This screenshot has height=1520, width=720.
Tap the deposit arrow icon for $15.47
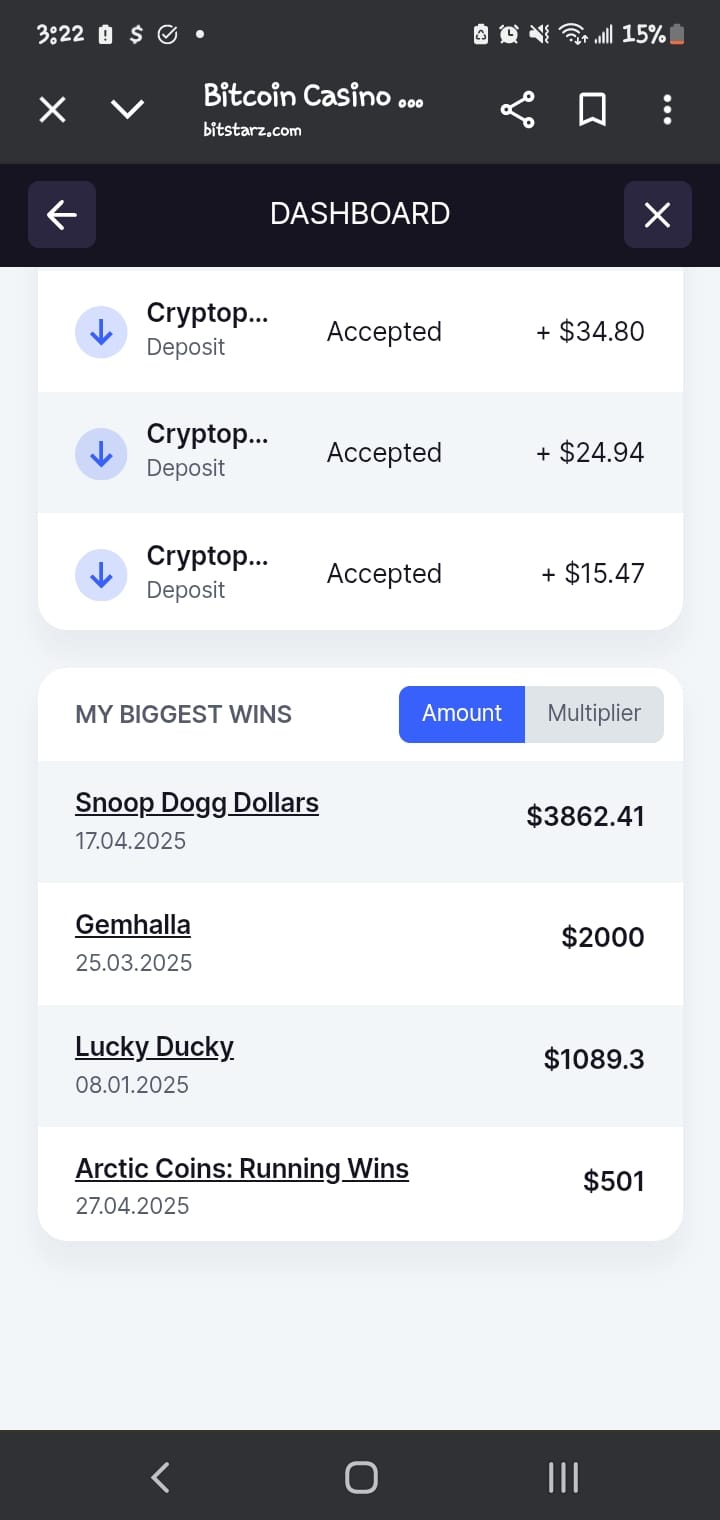[x=101, y=575]
